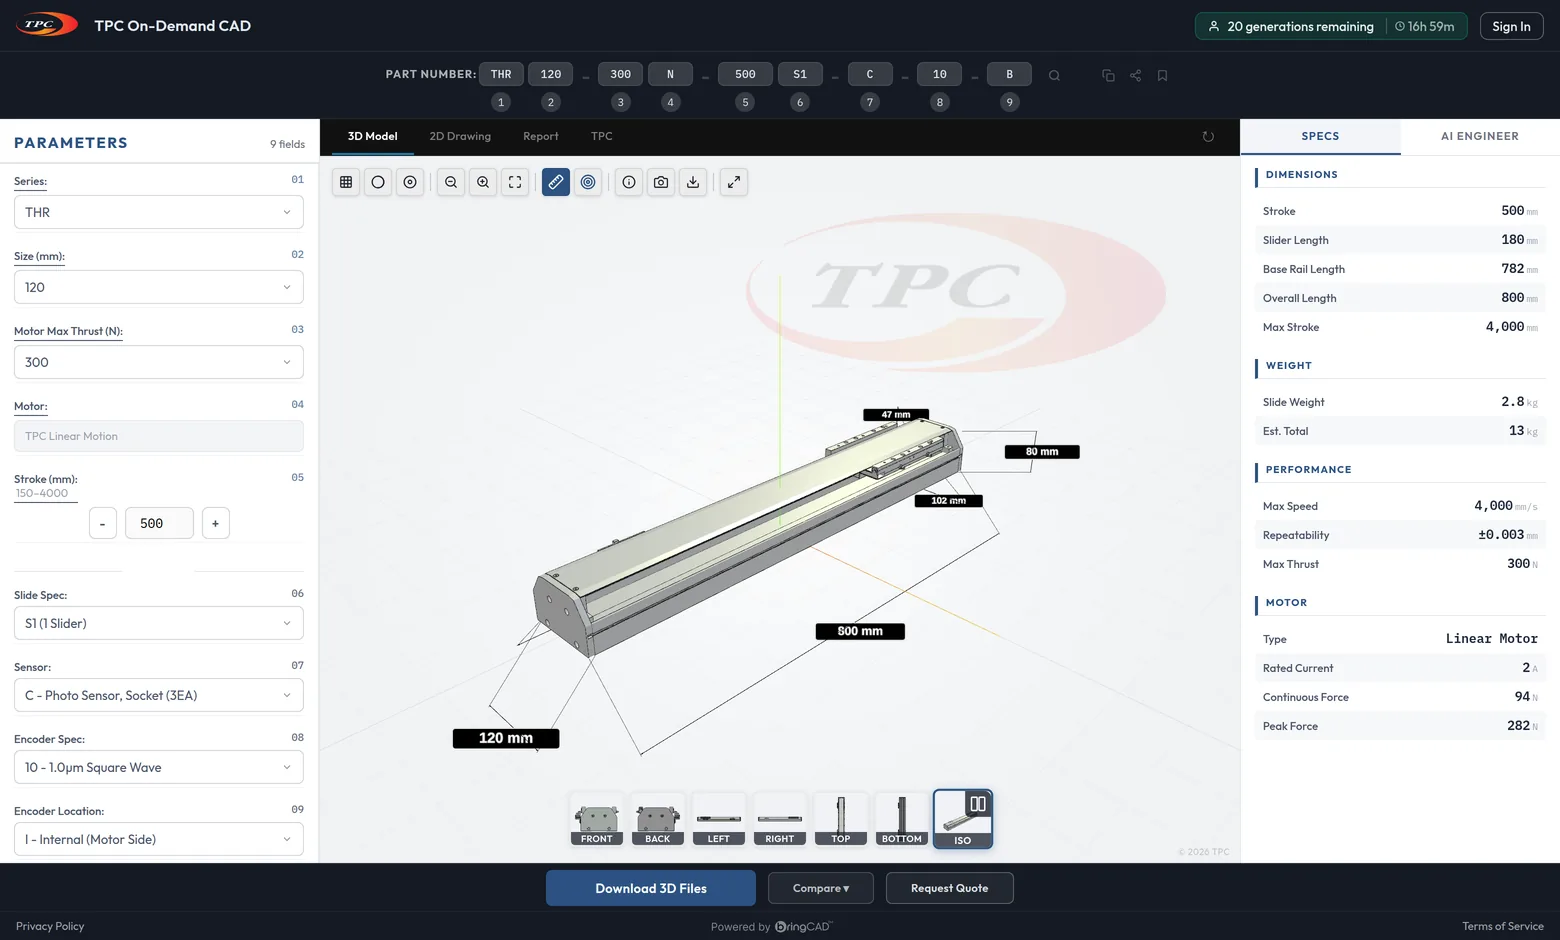Switch to the AI ENGINEER tab
The width and height of the screenshot is (1560, 940).
coord(1480,137)
